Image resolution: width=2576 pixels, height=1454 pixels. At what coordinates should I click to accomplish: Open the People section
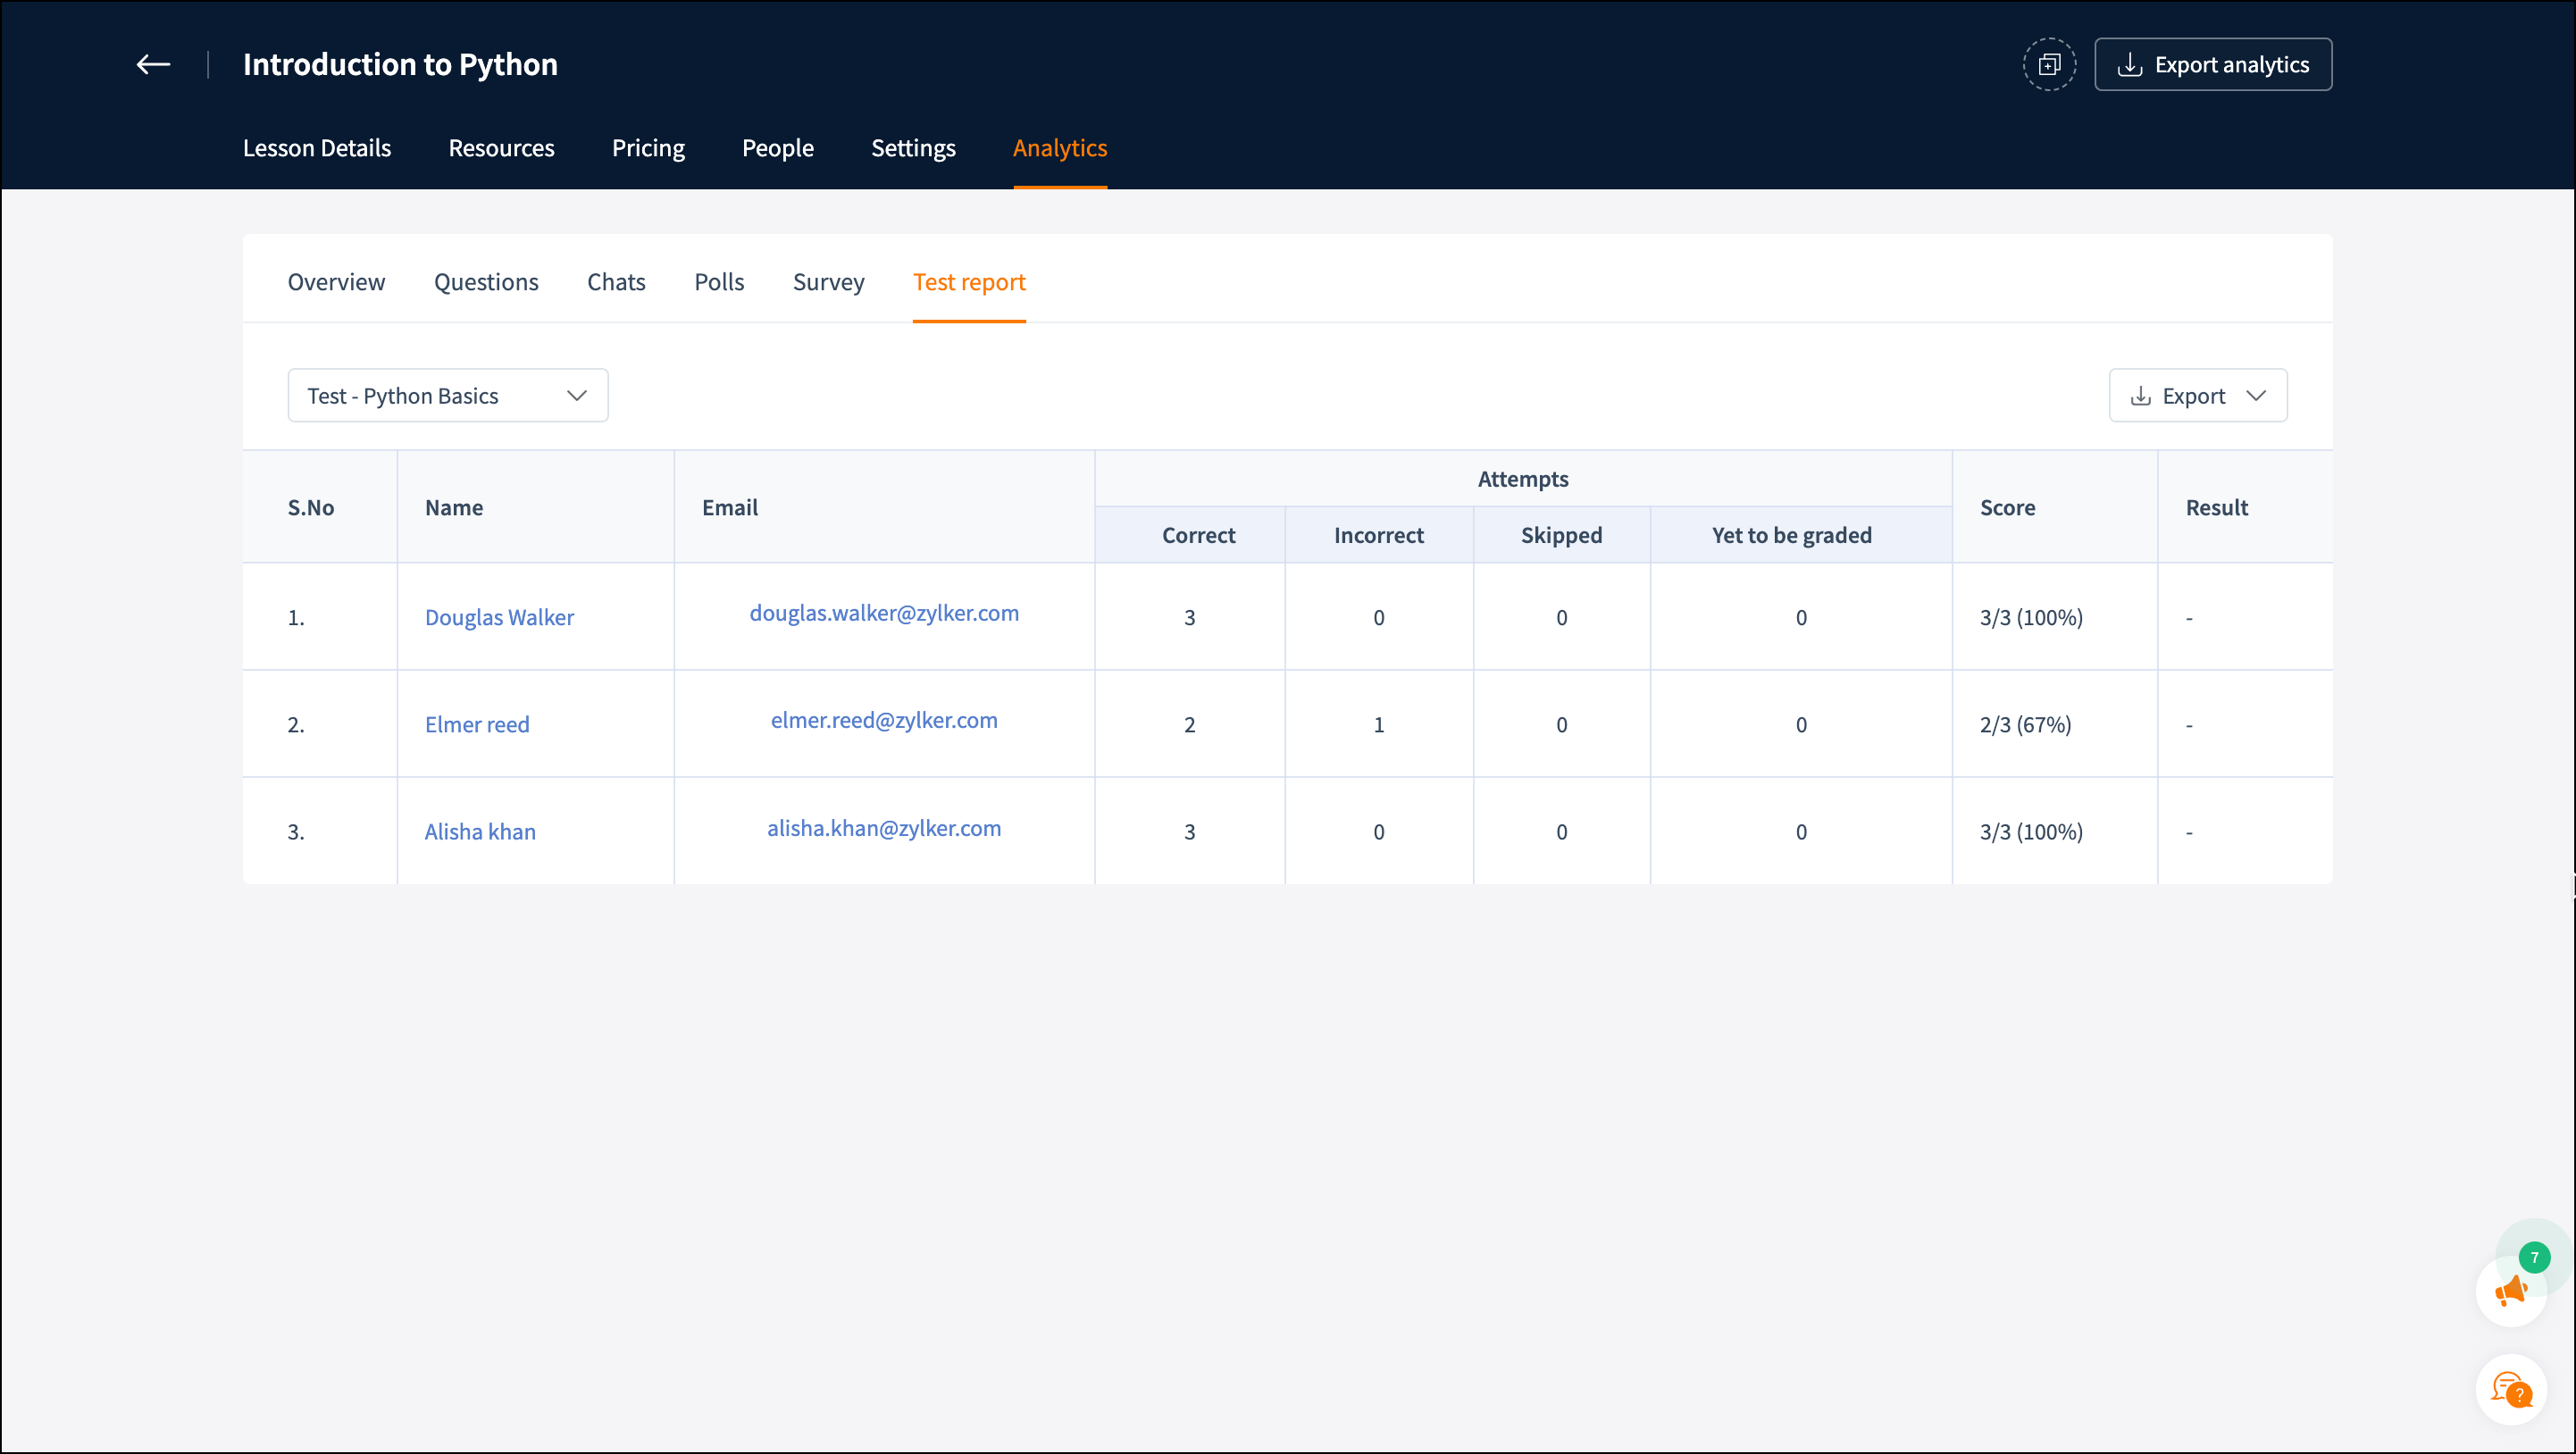click(777, 148)
